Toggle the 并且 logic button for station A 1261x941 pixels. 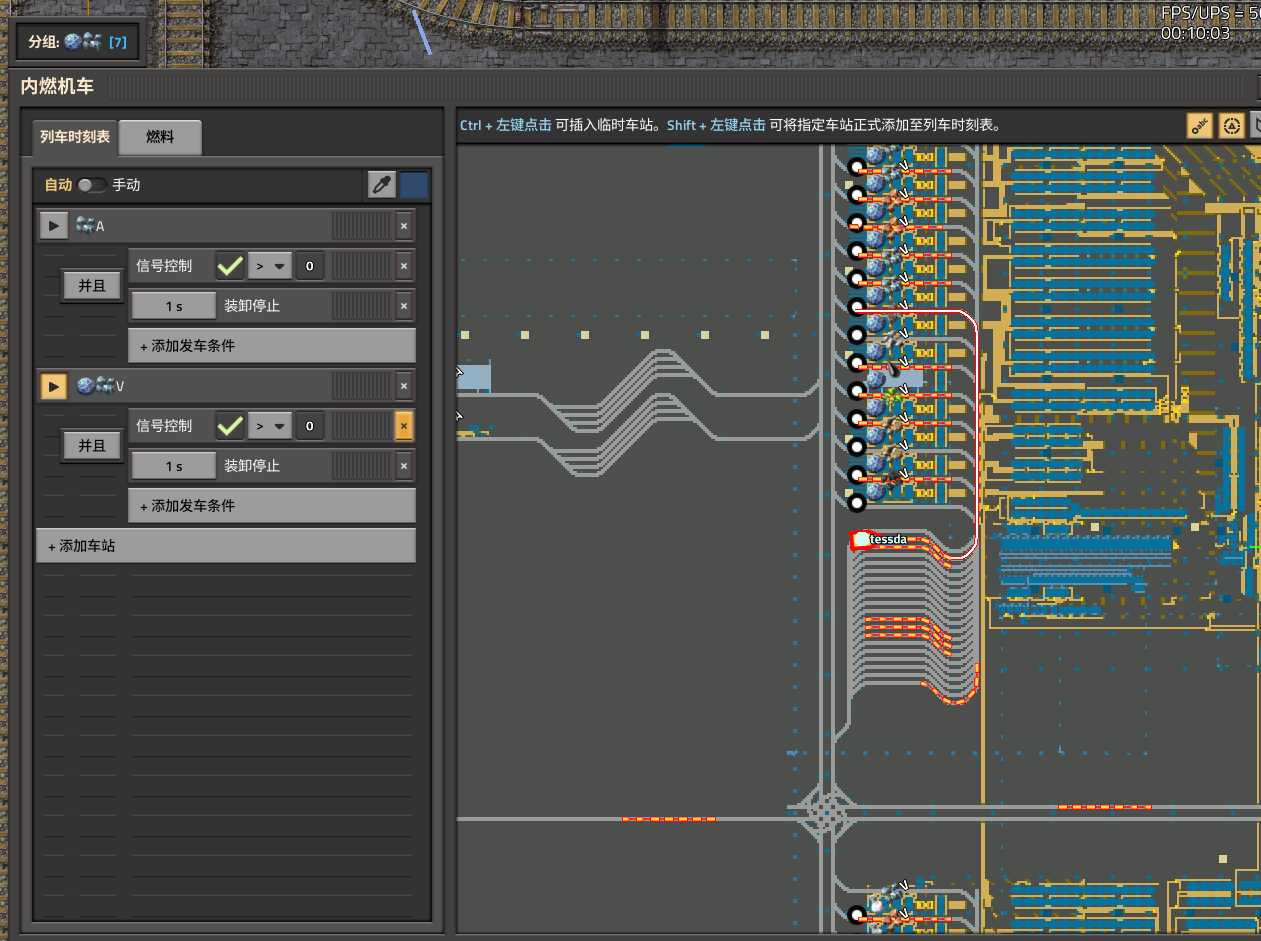pos(92,286)
